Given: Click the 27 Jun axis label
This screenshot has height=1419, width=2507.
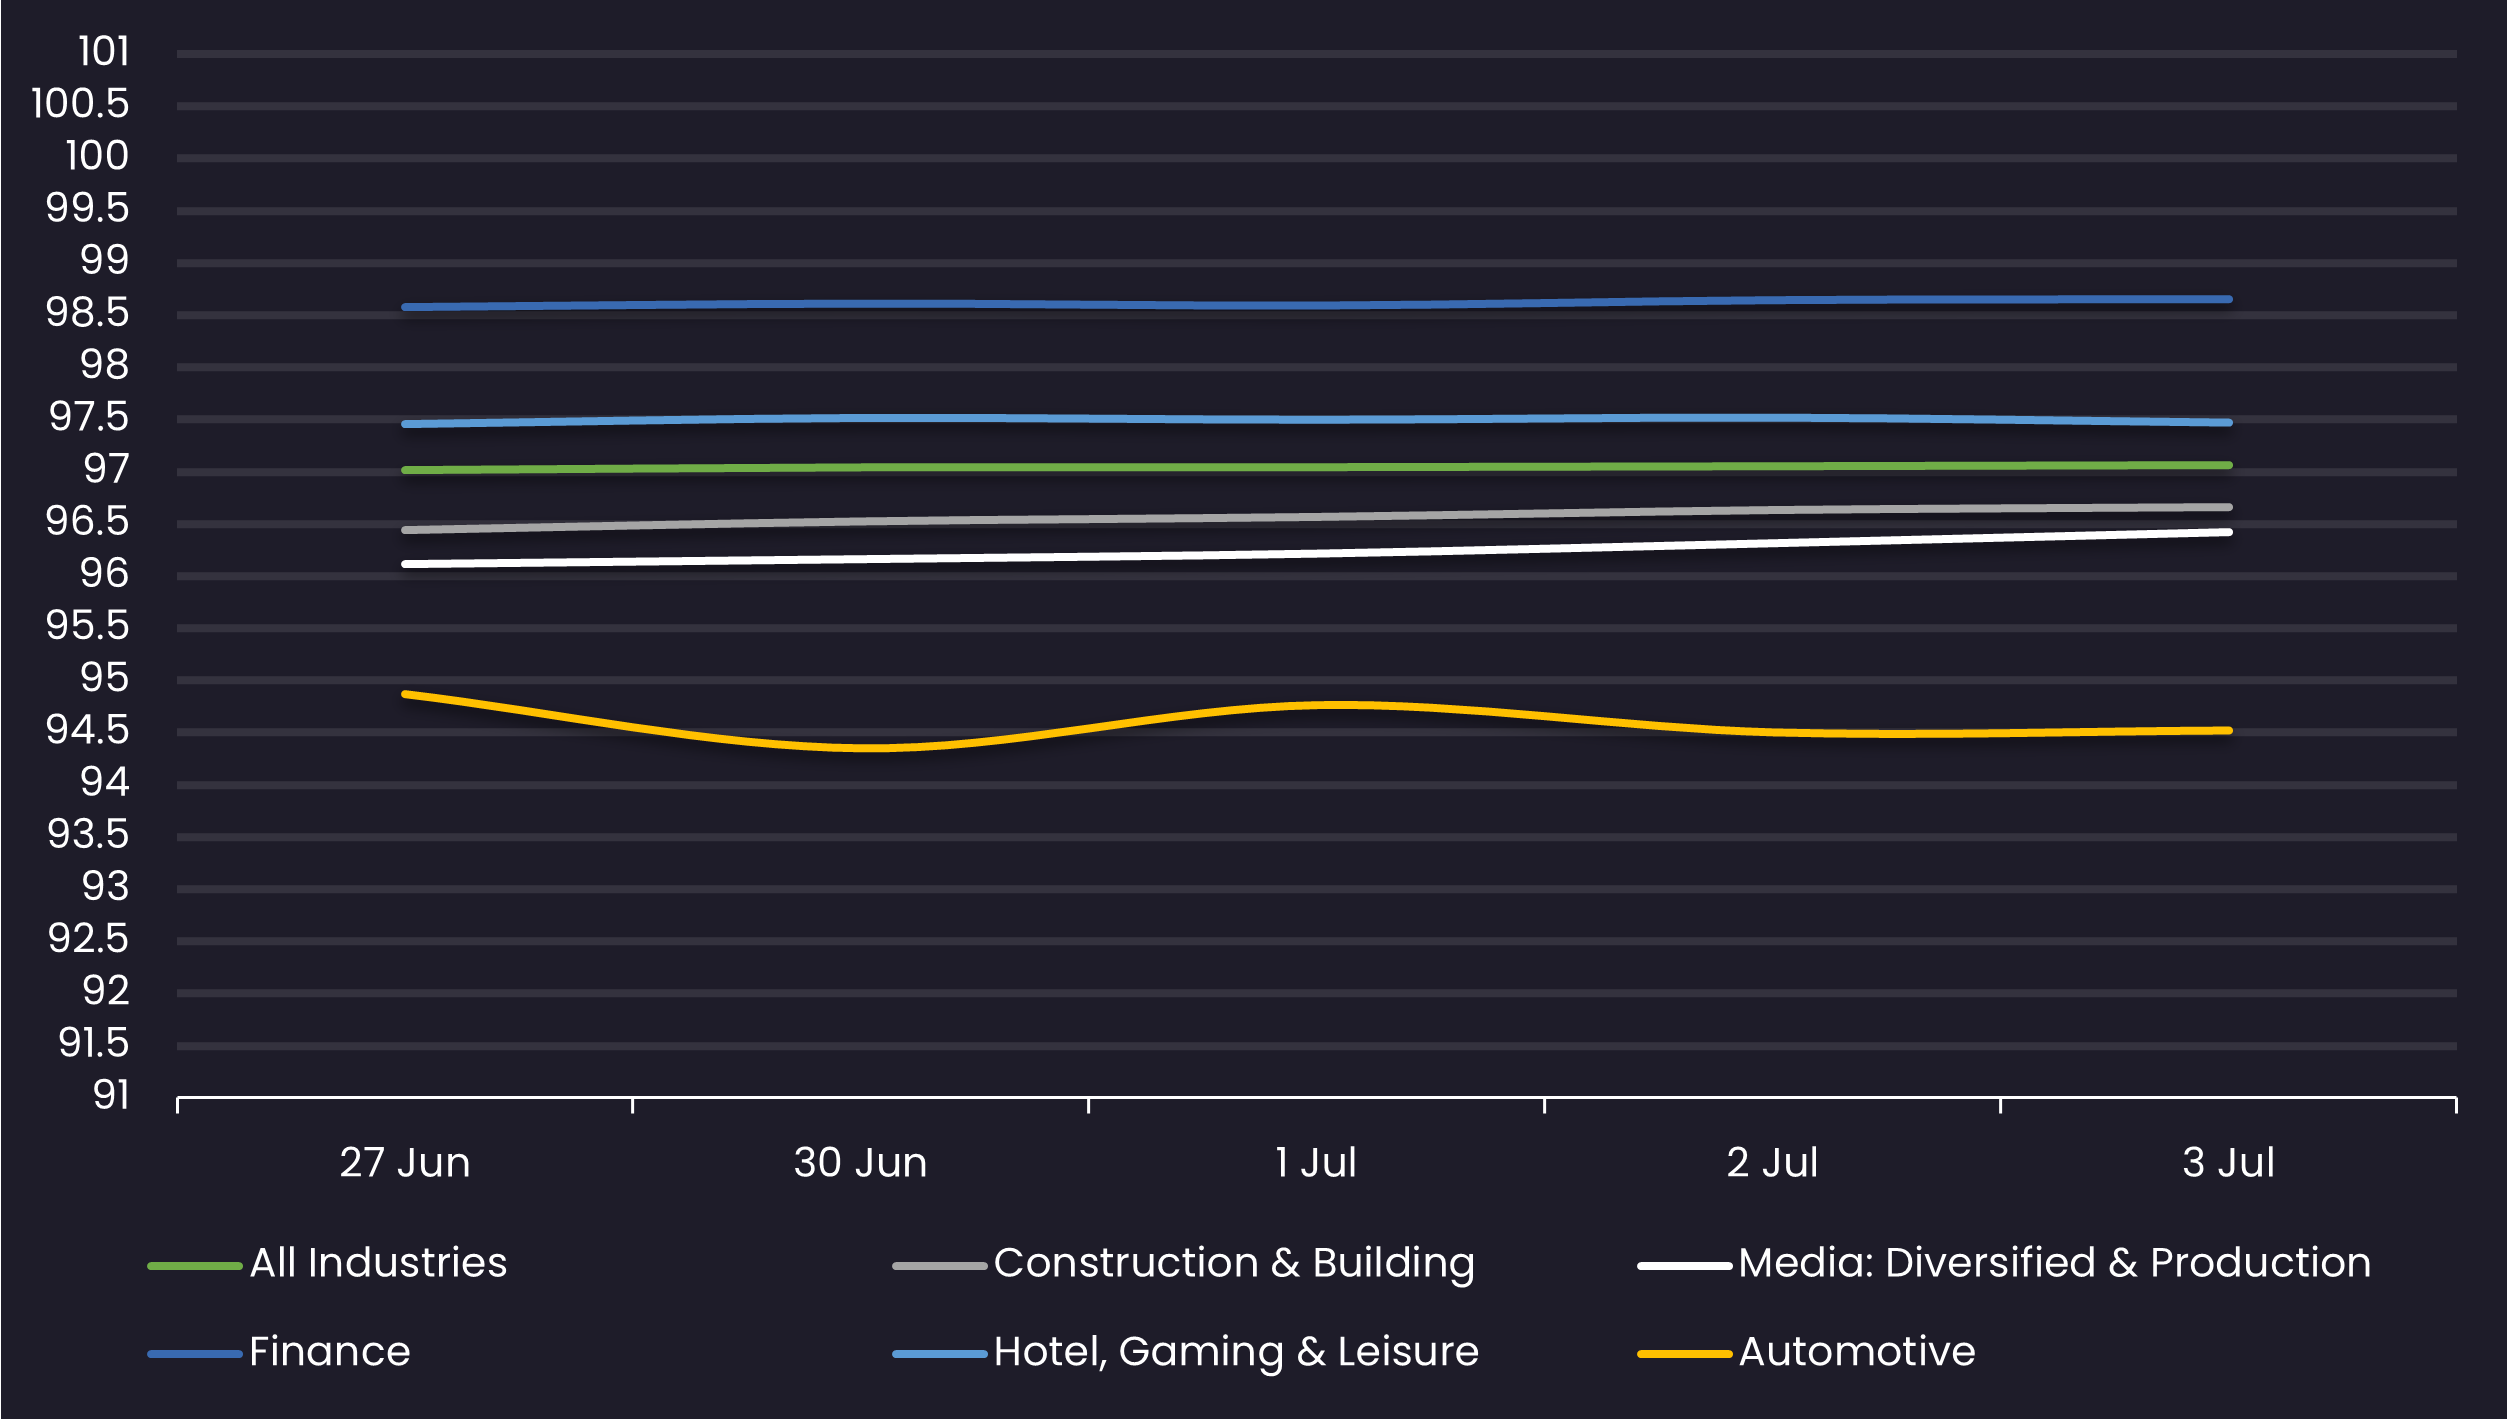Looking at the screenshot, I should point(405,1163).
